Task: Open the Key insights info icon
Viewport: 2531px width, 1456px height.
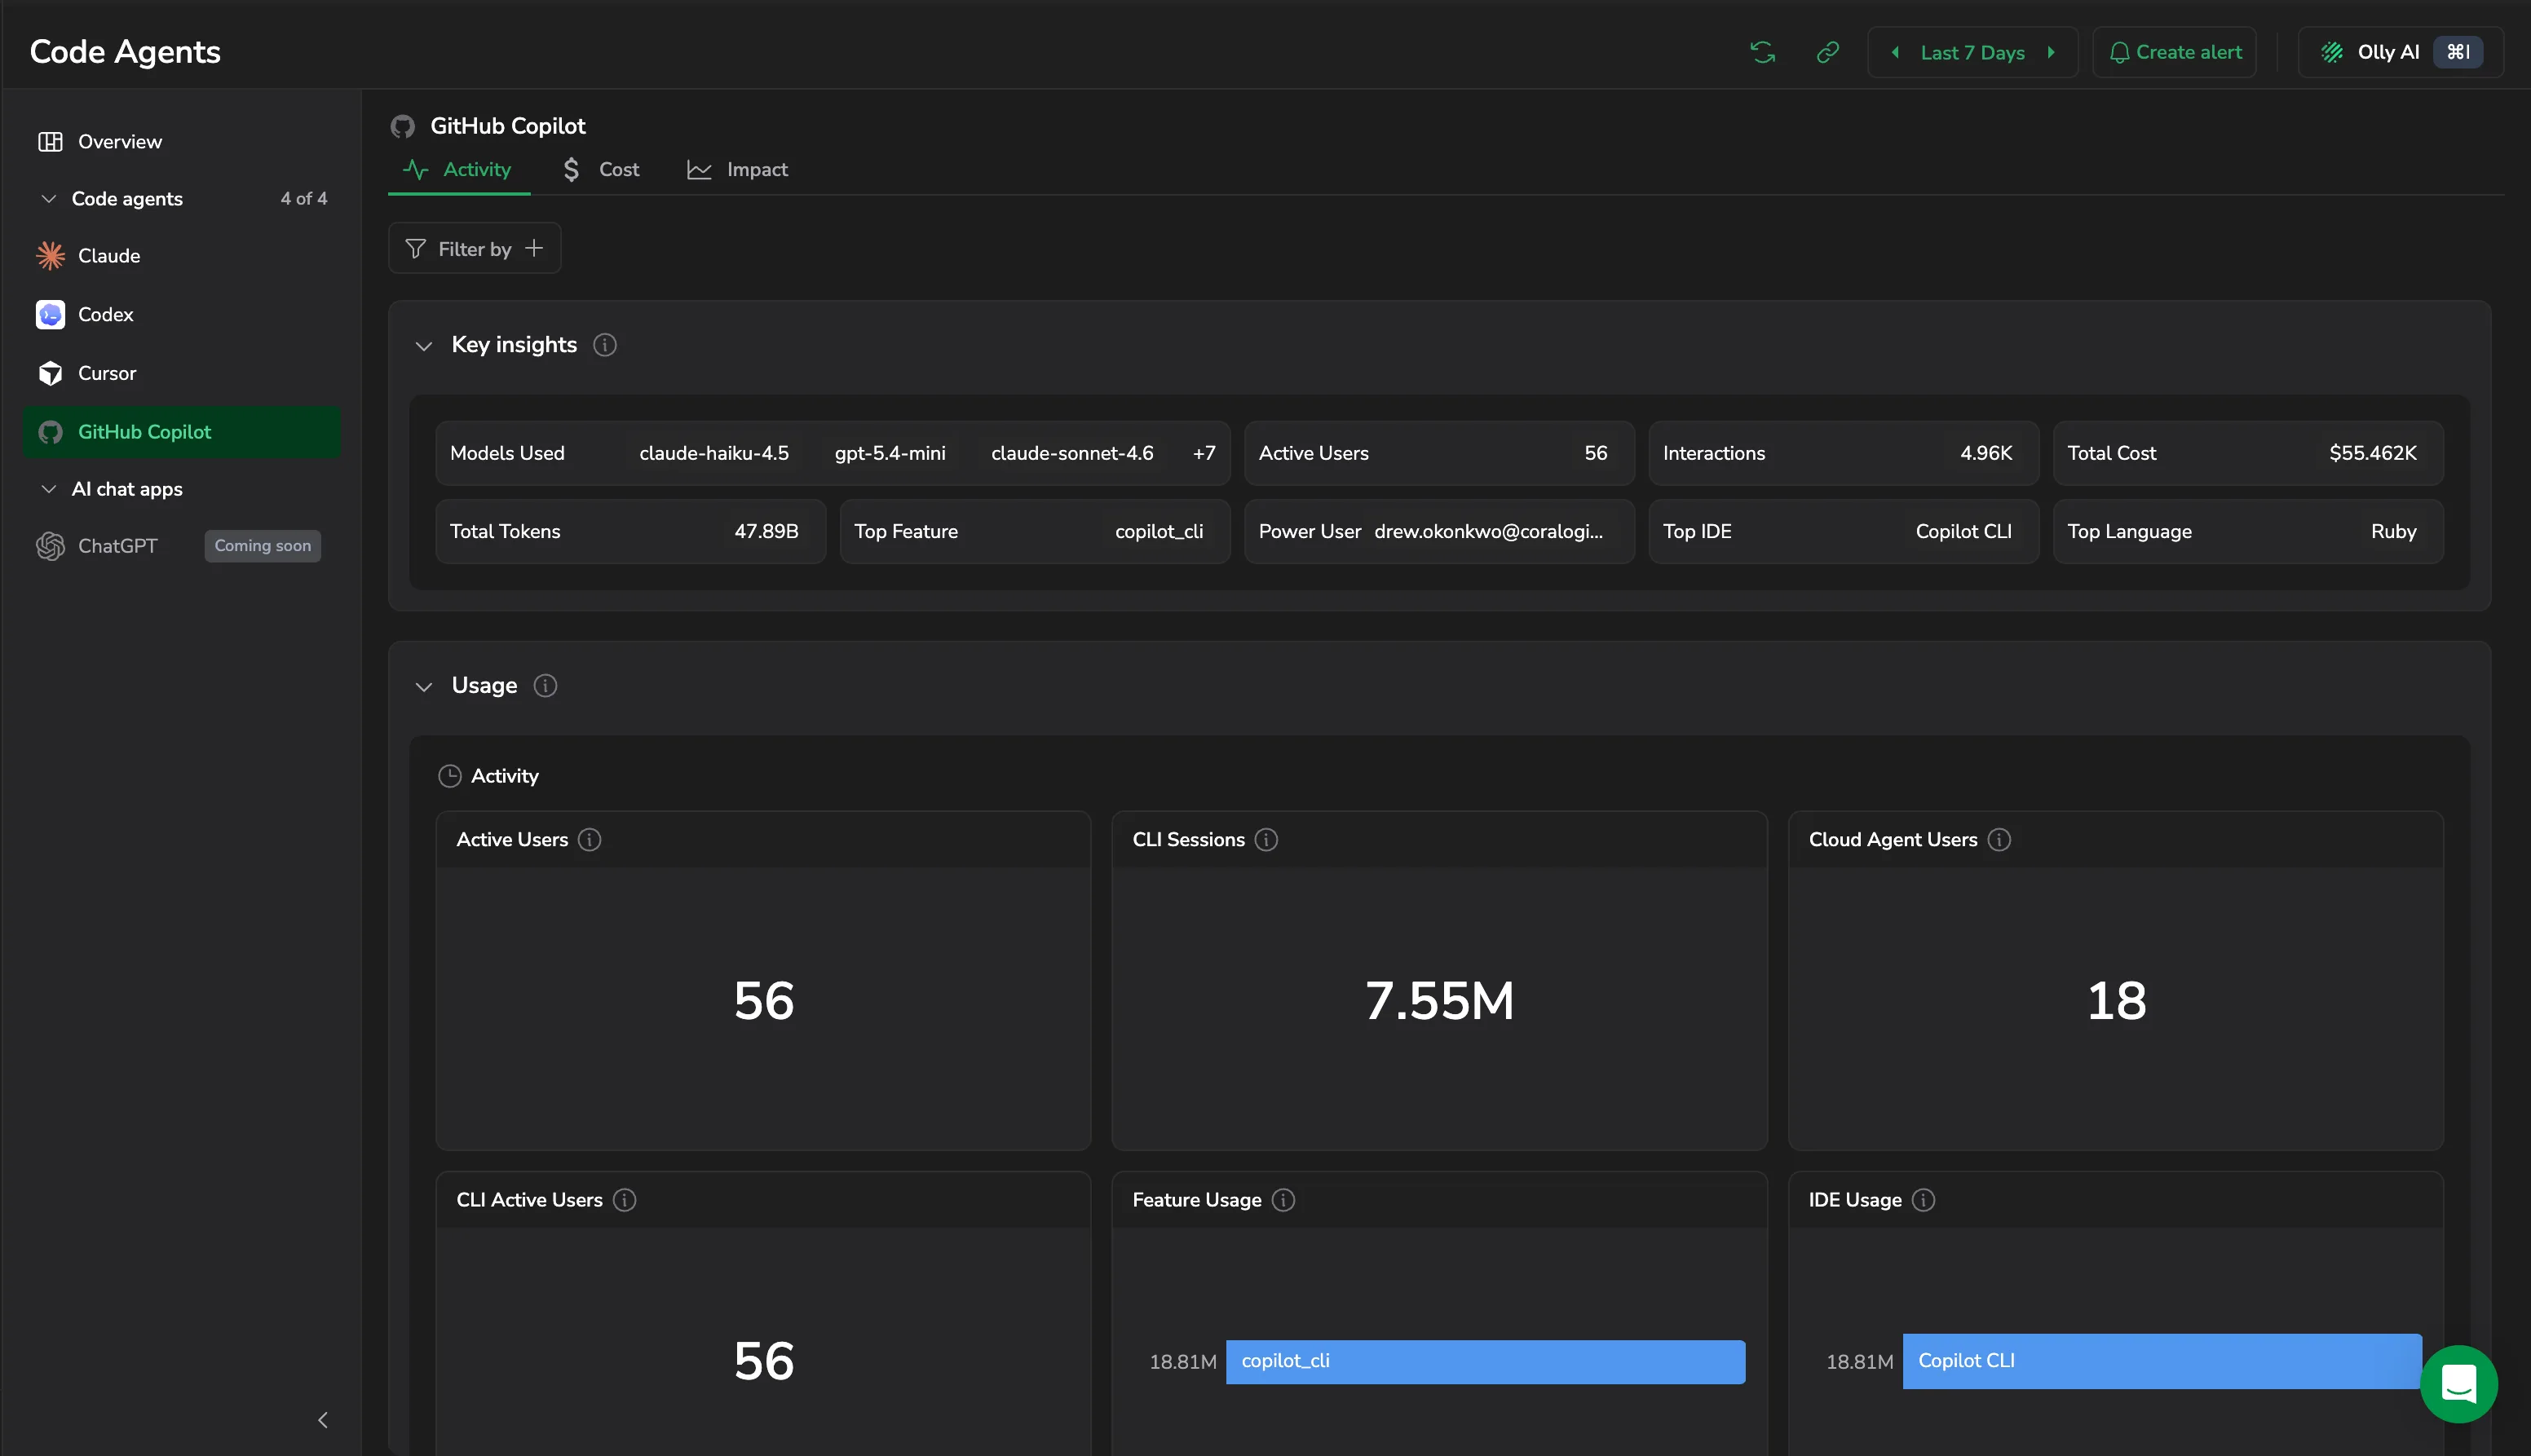Action: (605, 345)
